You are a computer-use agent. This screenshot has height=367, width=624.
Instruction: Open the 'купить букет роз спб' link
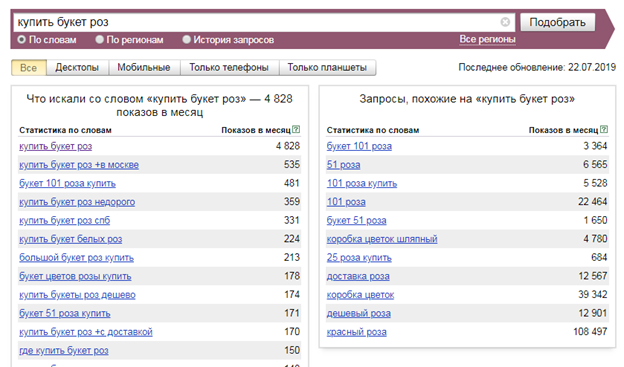tap(64, 221)
